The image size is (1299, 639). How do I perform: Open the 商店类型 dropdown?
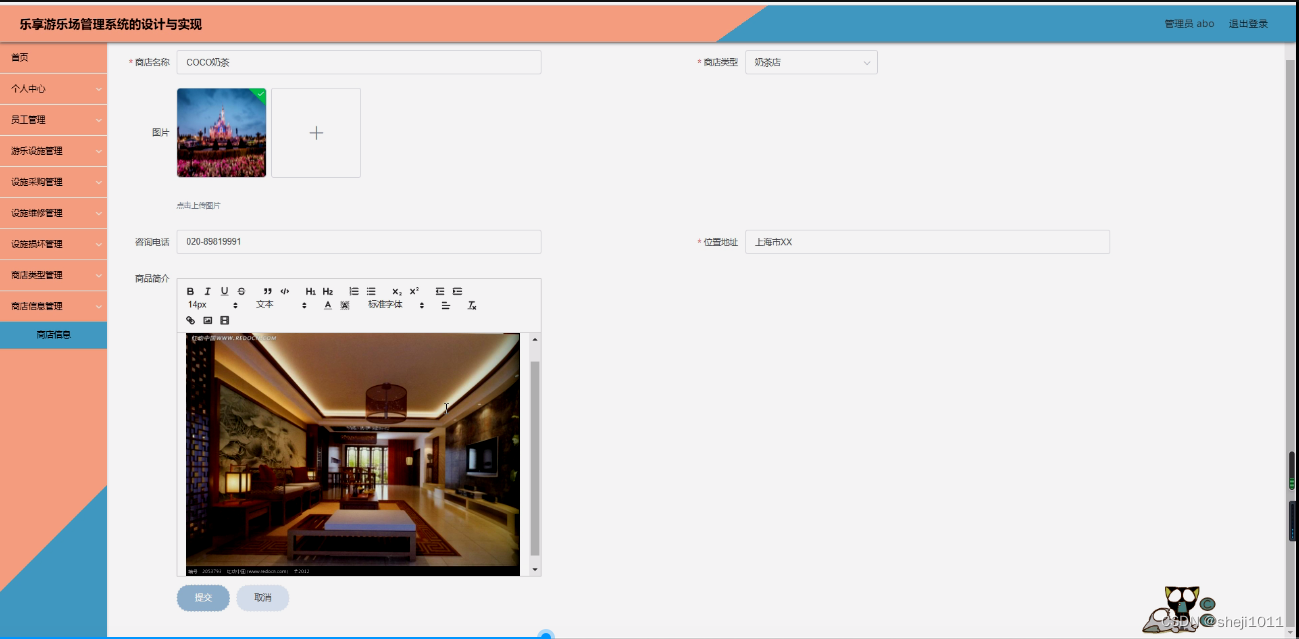[x=811, y=61]
